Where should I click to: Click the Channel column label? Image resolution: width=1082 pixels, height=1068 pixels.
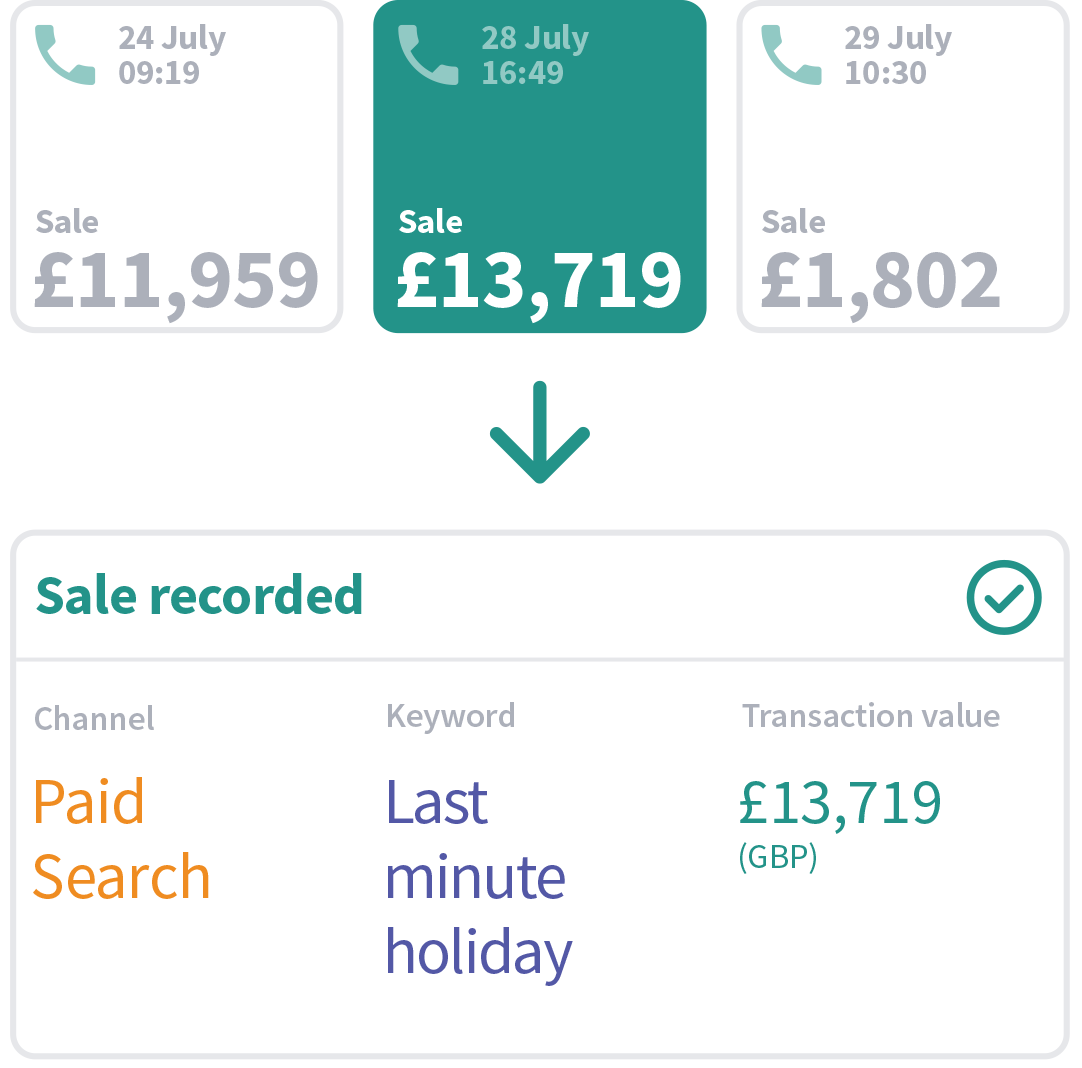click(94, 718)
